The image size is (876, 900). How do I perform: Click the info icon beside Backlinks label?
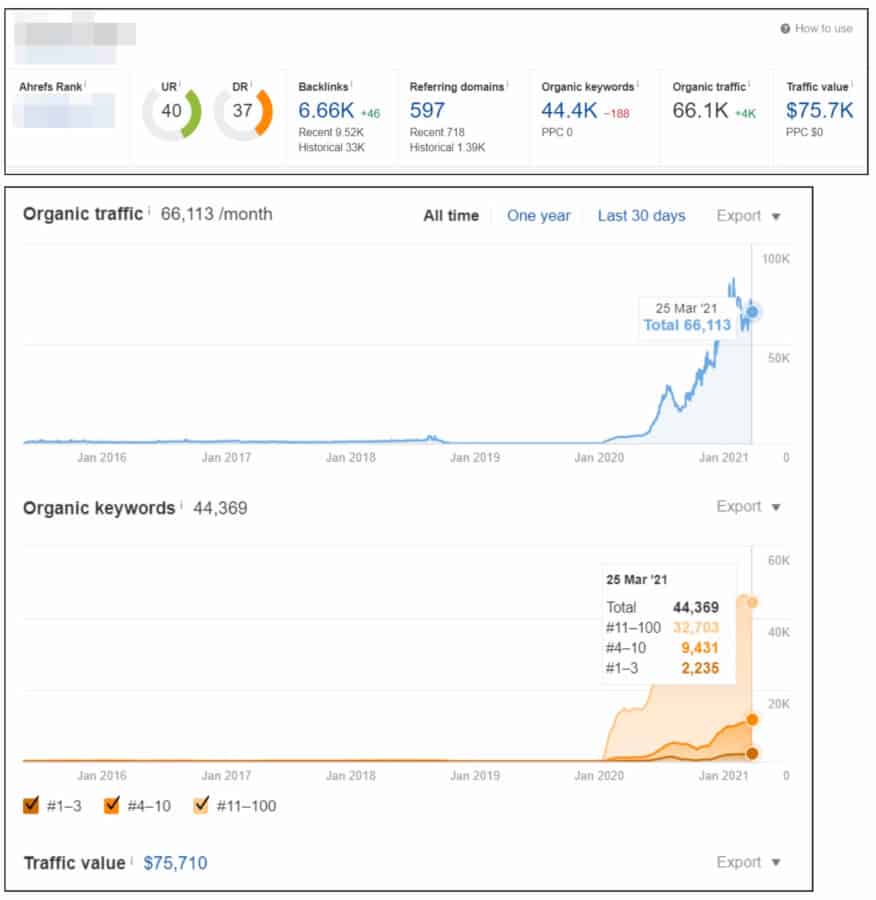click(352, 85)
